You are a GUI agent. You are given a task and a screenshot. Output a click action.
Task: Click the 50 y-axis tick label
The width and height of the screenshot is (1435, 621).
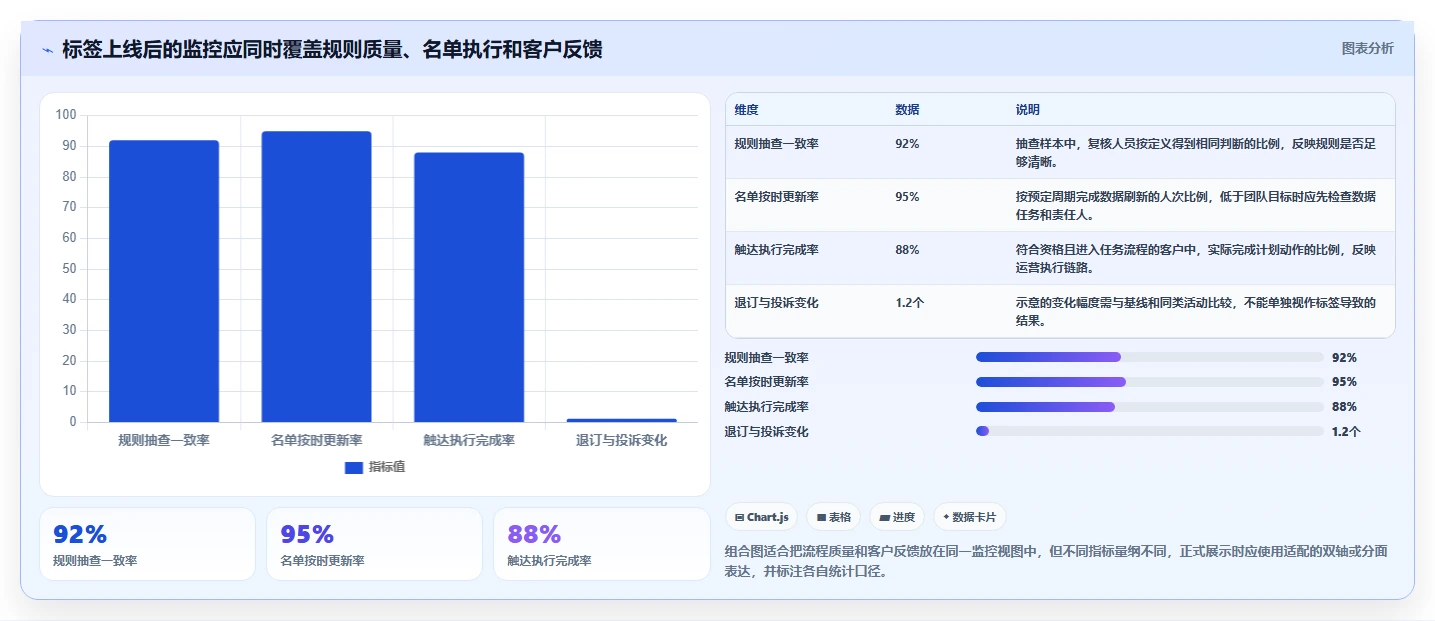[x=69, y=268]
